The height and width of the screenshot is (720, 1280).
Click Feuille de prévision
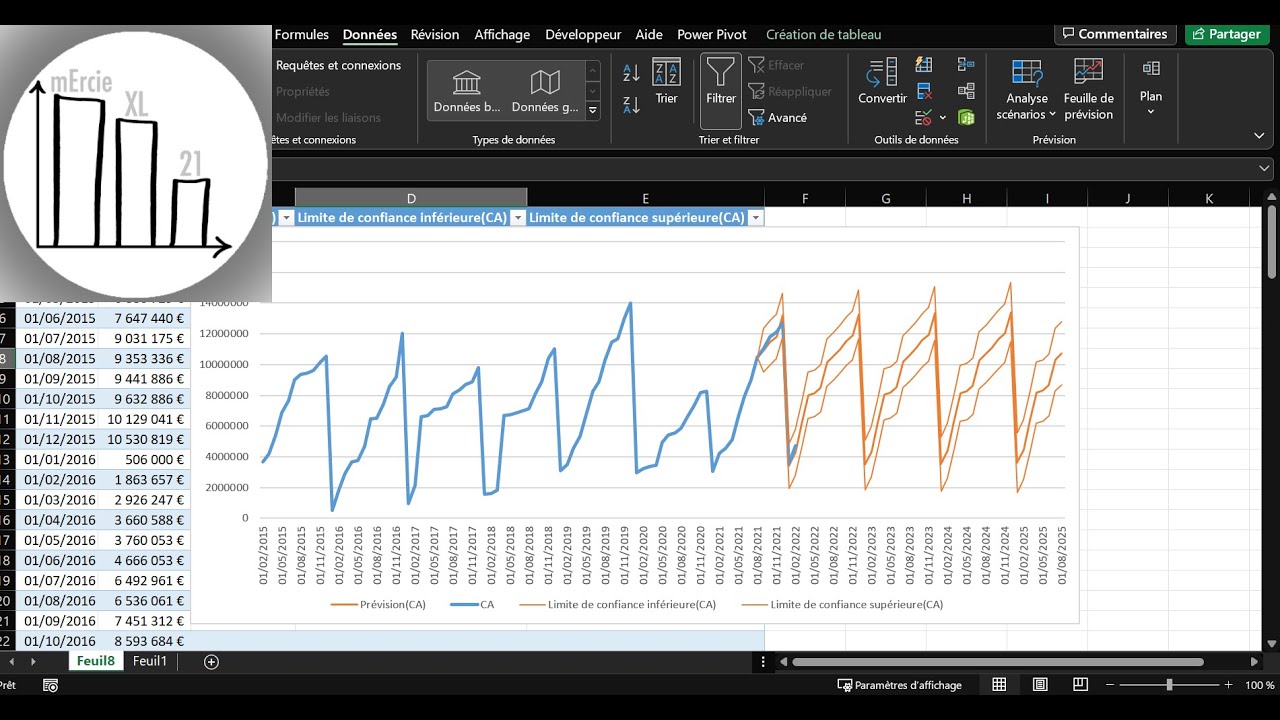(x=1088, y=89)
